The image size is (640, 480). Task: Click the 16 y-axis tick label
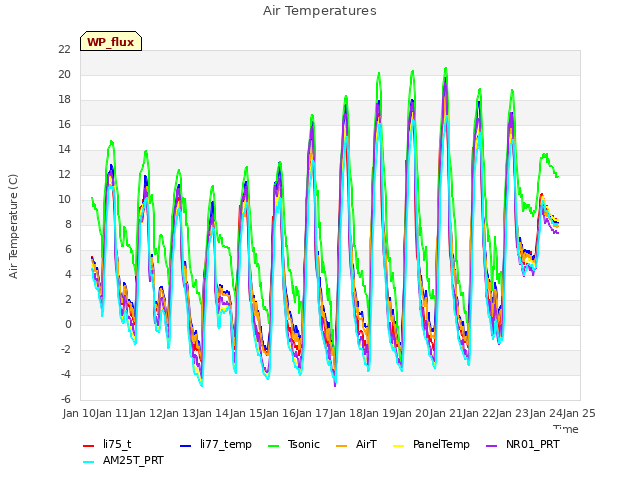[64, 124]
